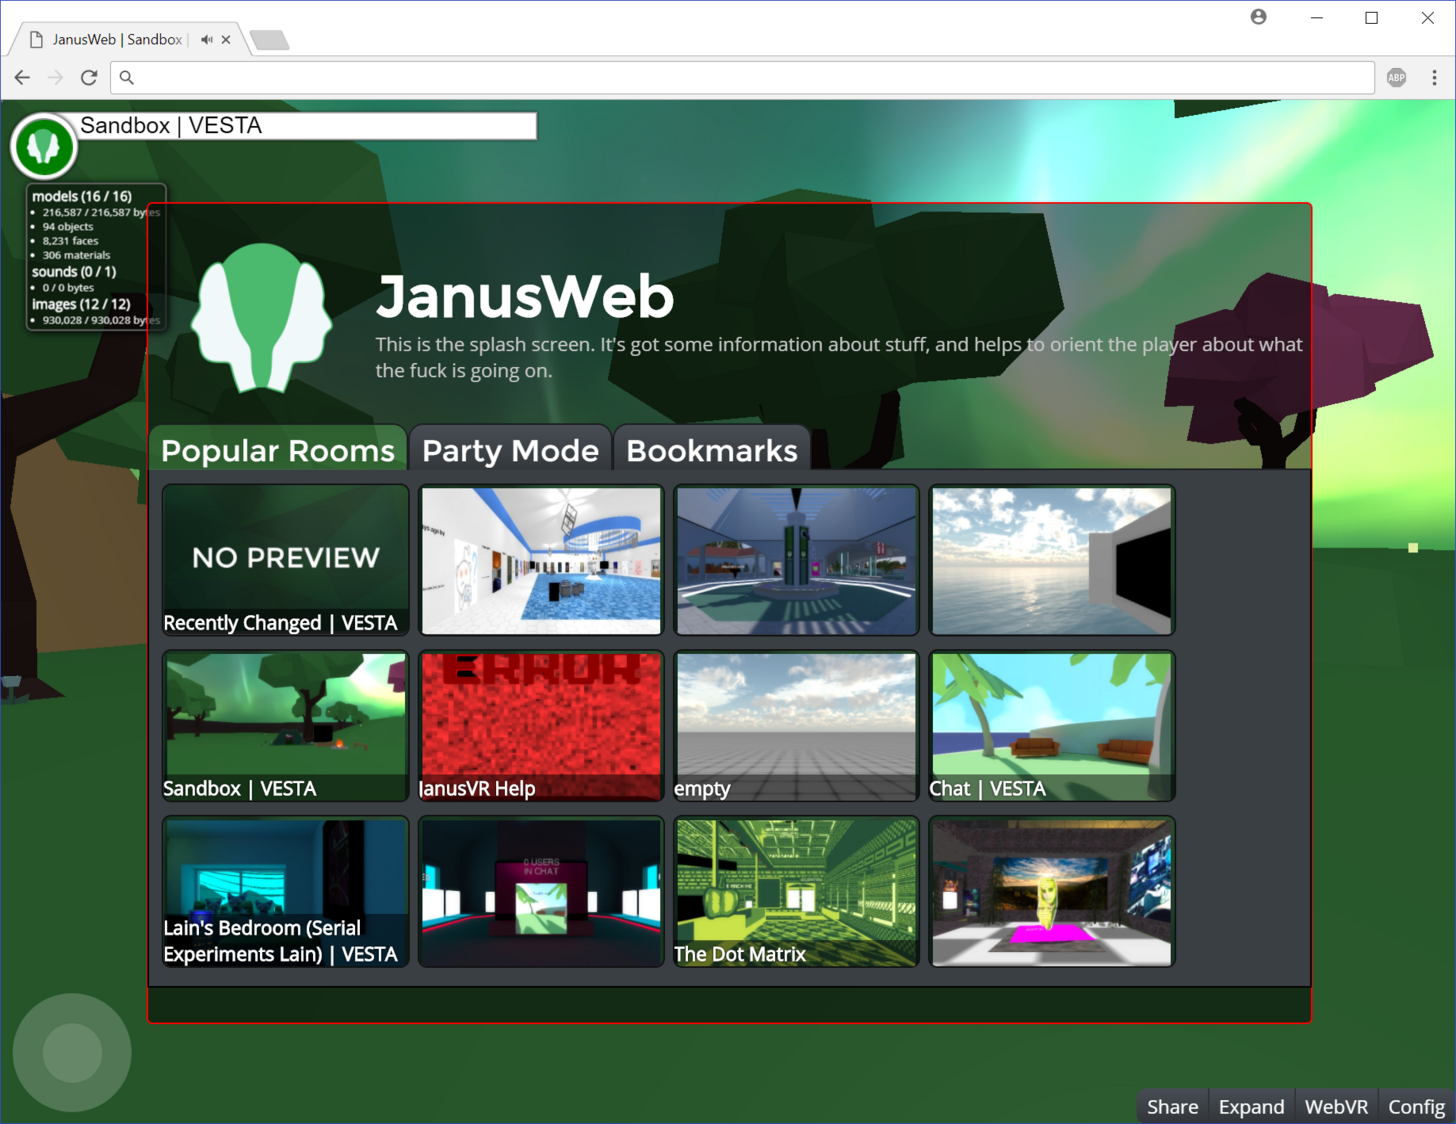Click the 94 objects stats line
Image resolution: width=1456 pixels, height=1124 pixels.
(x=68, y=226)
